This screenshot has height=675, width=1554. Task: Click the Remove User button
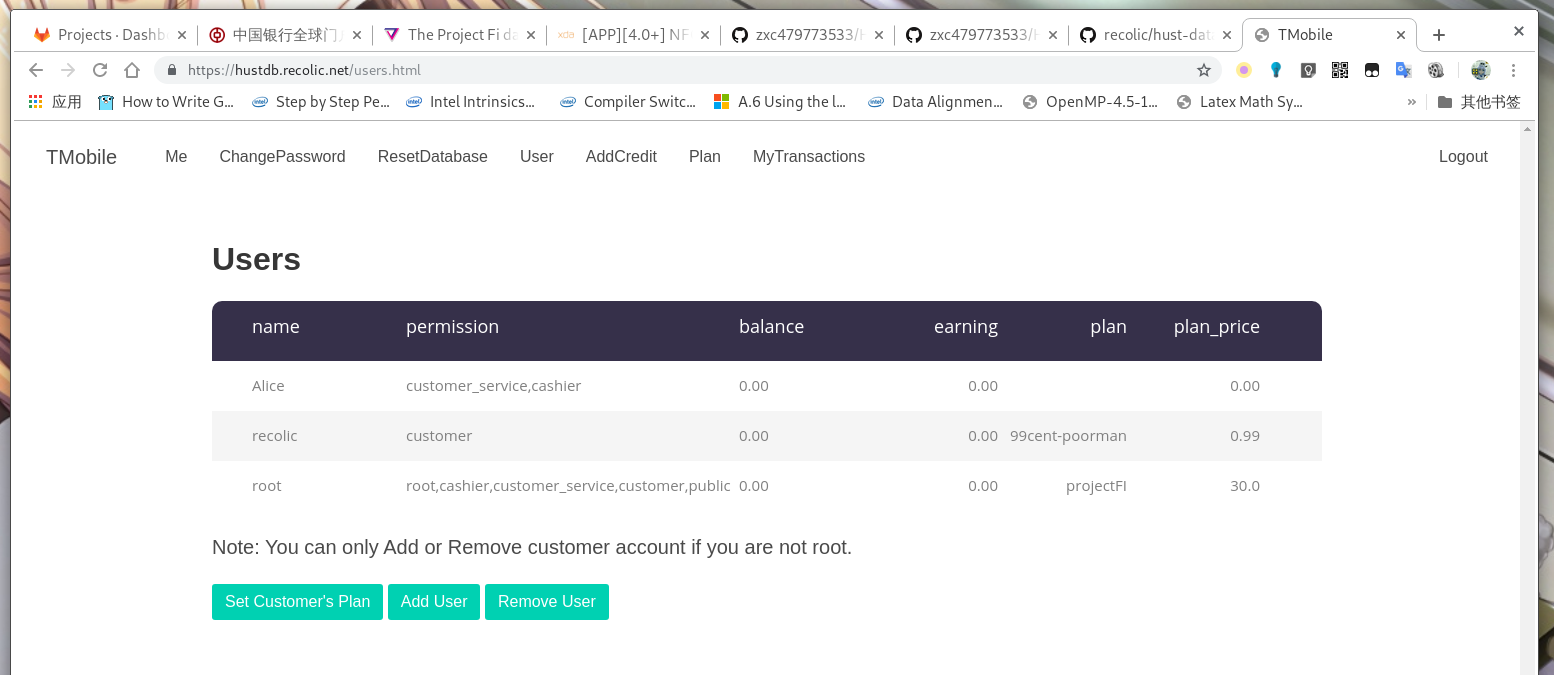[x=546, y=602]
